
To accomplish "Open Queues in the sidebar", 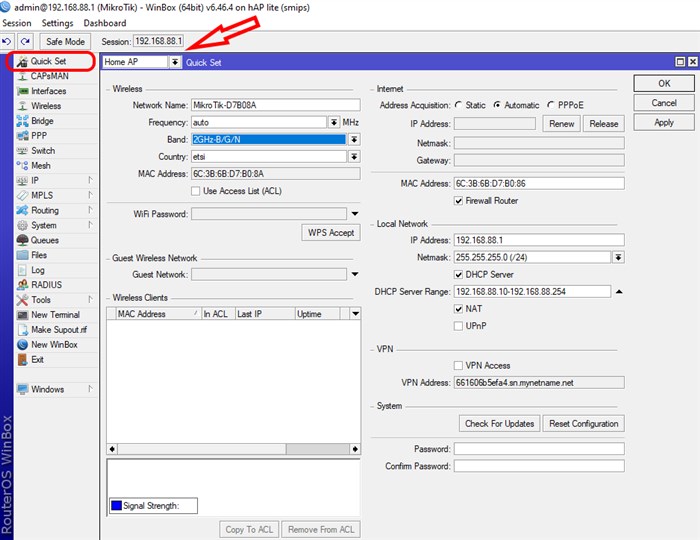I will (x=45, y=240).
